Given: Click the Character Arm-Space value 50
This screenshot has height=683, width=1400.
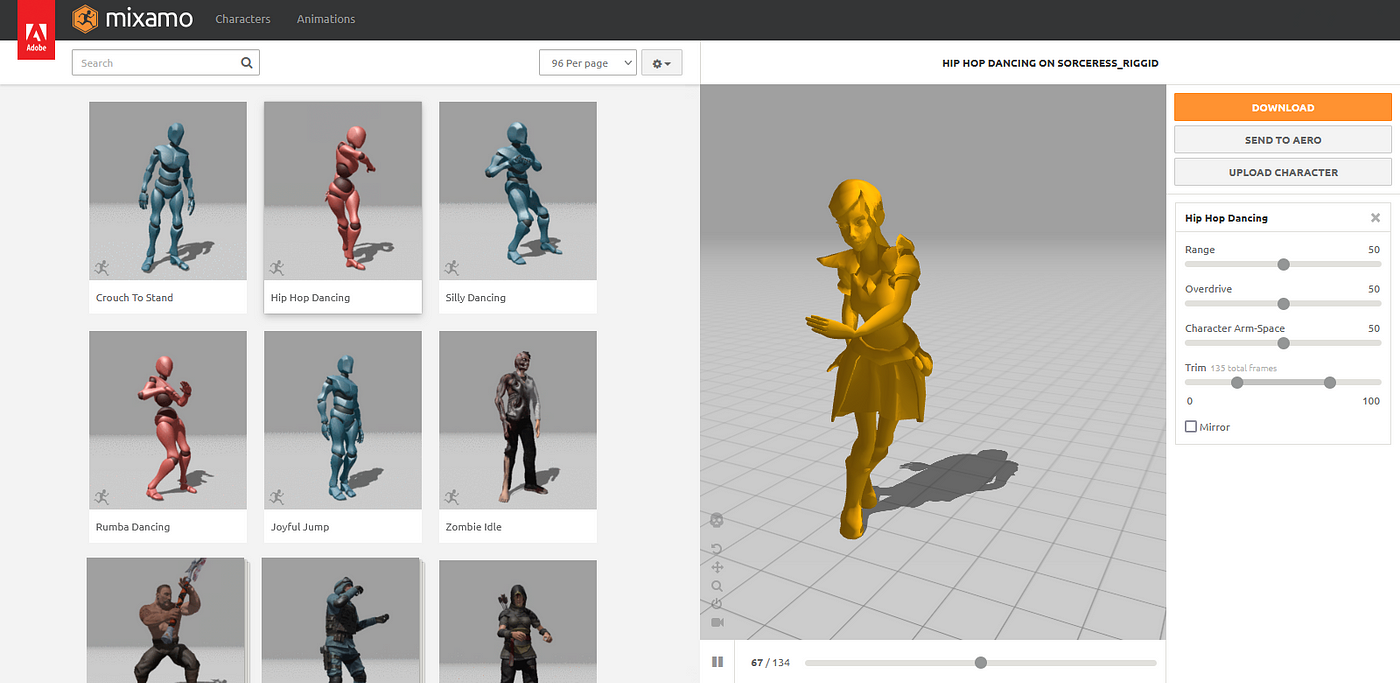Looking at the screenshot, I should 1373,328.
